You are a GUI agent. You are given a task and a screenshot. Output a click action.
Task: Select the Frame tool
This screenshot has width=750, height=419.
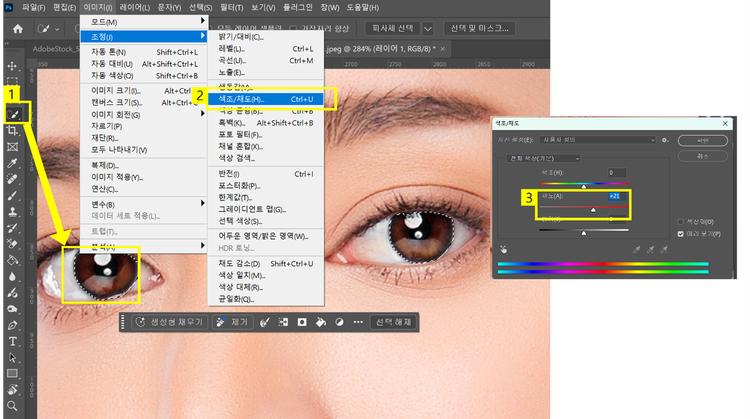click(12, 147)
